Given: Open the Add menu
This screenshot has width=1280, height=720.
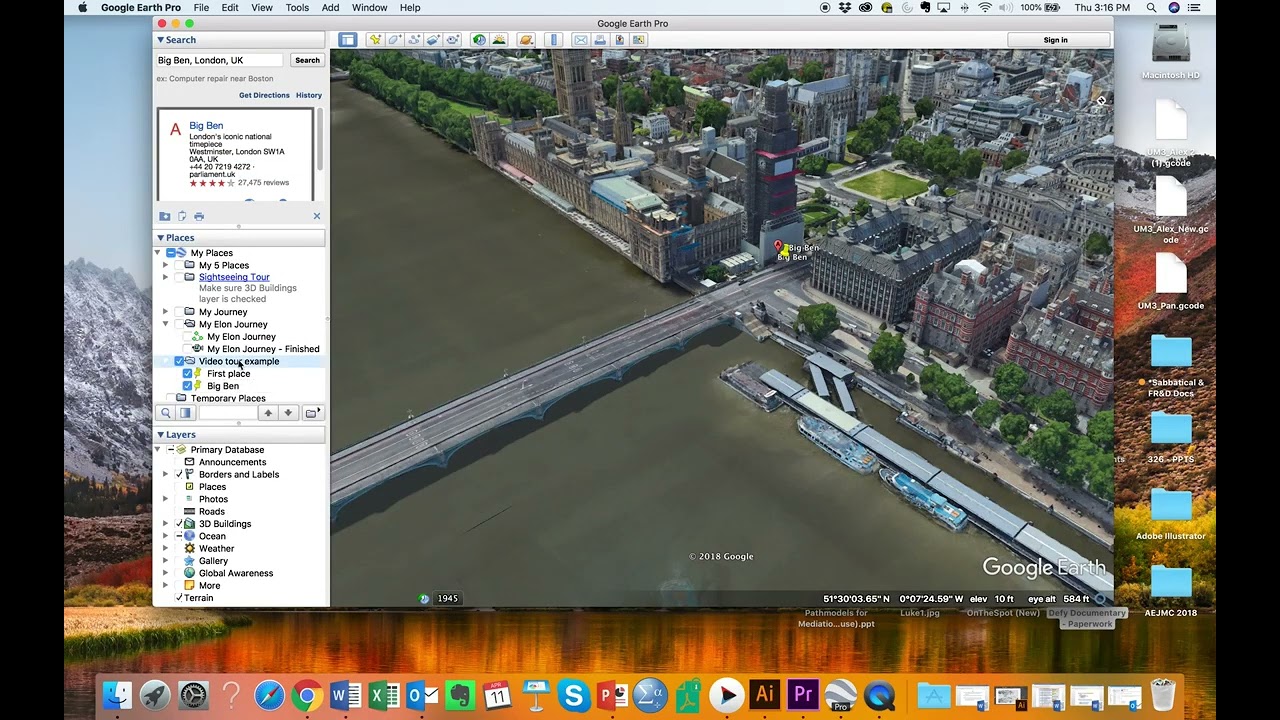Looking at the screenshot, I should click(x=330, y=7).
